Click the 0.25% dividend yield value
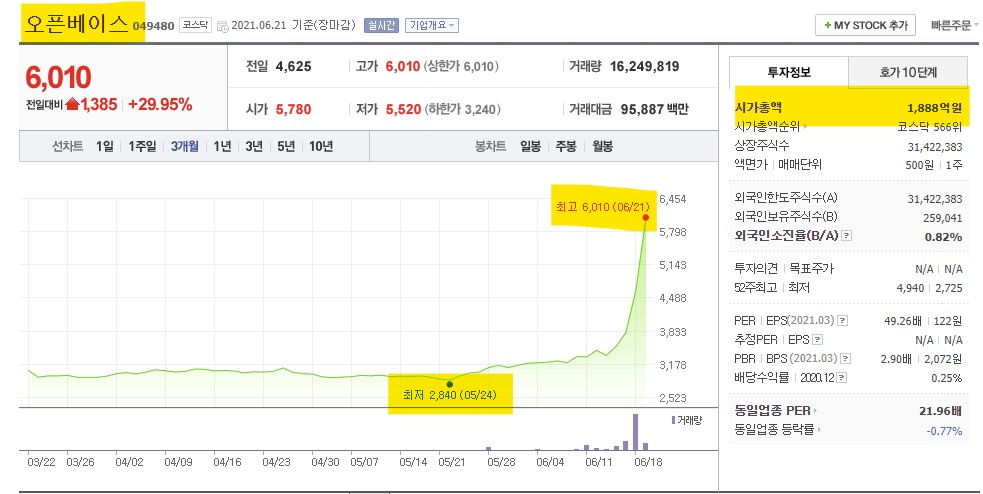Screen dimensions: 983x494 pos(947,378)
